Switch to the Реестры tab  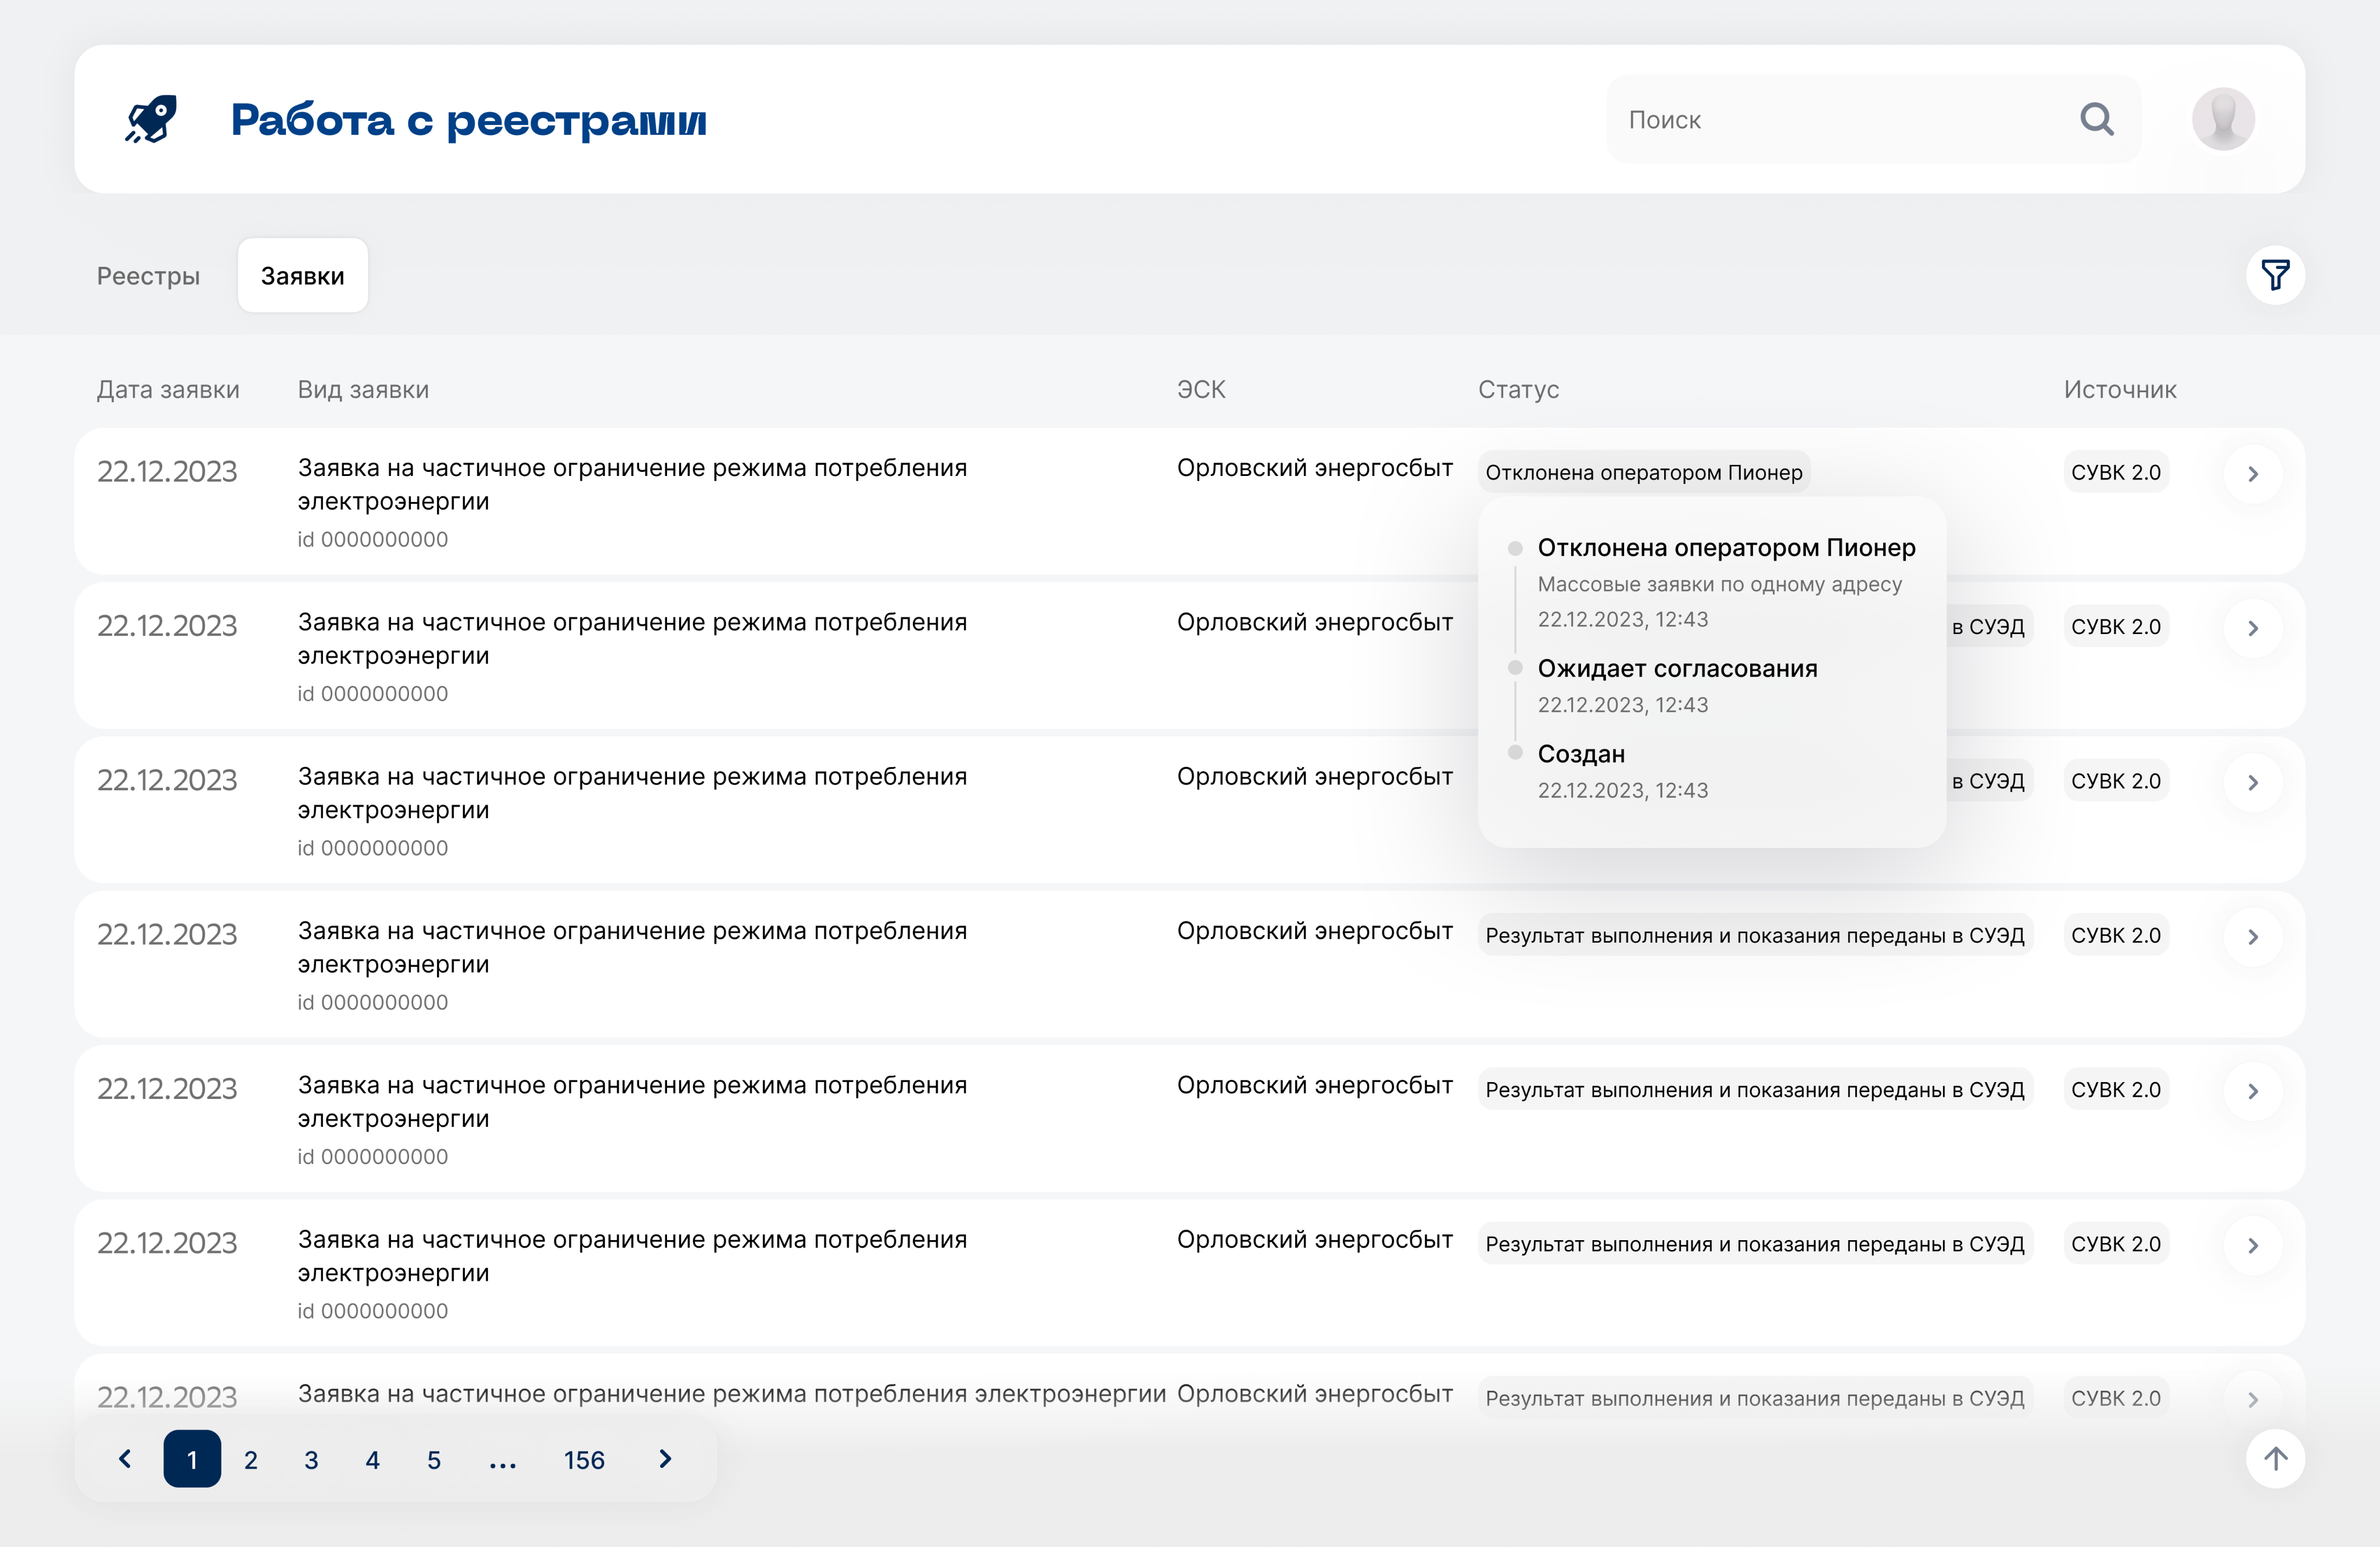tap(148, 276)
